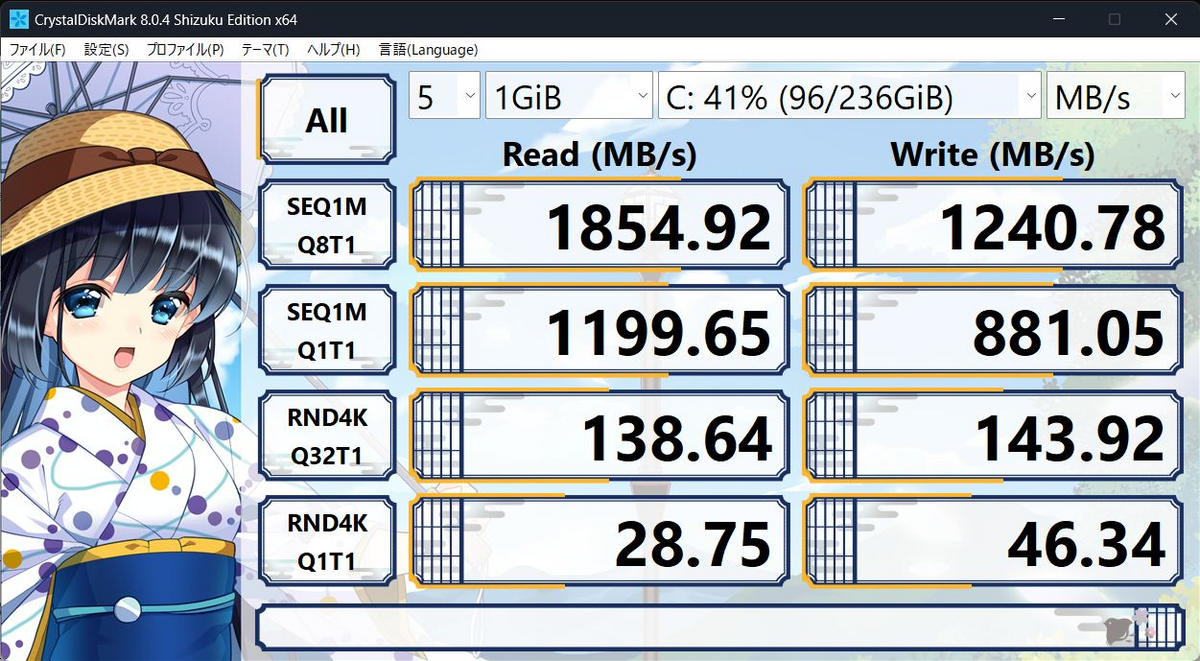
Task: Expand the drive selector showing C: 41%
Action: click(850, 96)
